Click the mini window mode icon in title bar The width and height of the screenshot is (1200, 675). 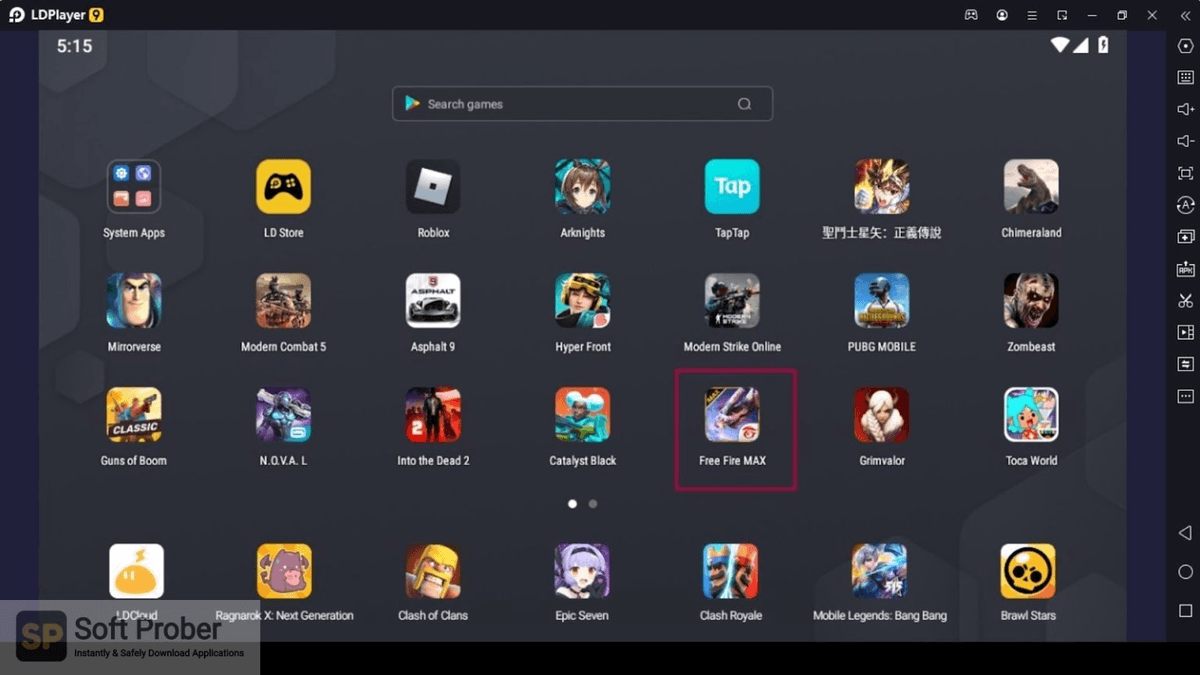(x=1062, y=15)
